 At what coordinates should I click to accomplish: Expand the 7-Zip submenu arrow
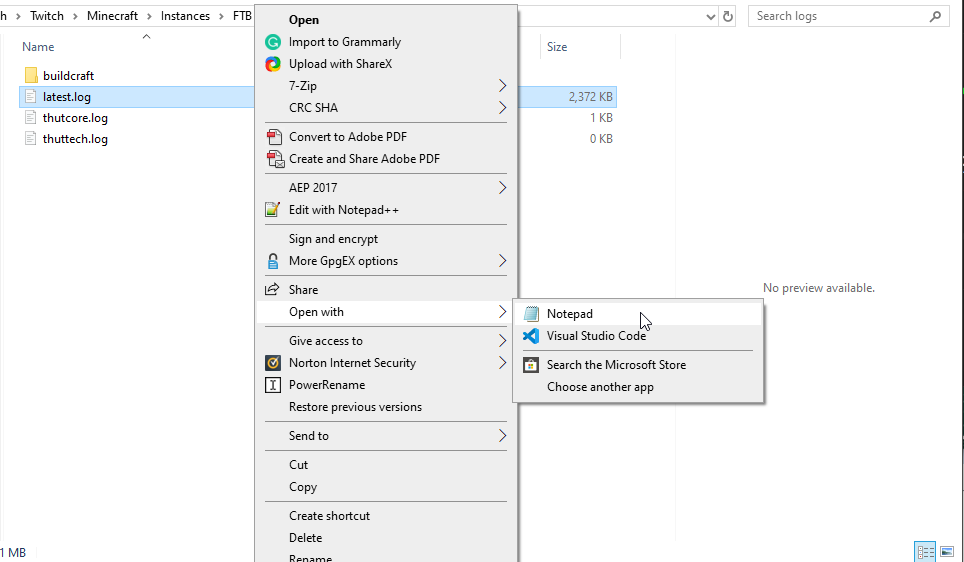[x=502, y=85]
